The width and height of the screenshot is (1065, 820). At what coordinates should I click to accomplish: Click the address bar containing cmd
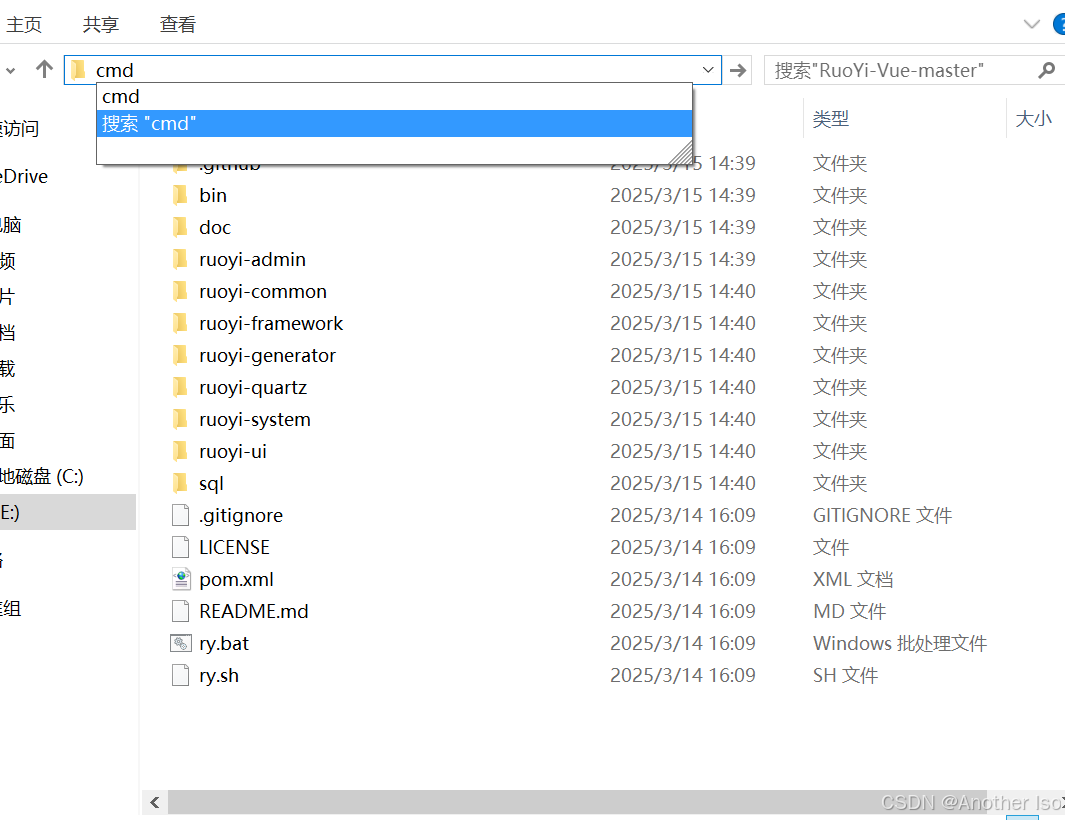pyautogui.click(x=392, y=70)
